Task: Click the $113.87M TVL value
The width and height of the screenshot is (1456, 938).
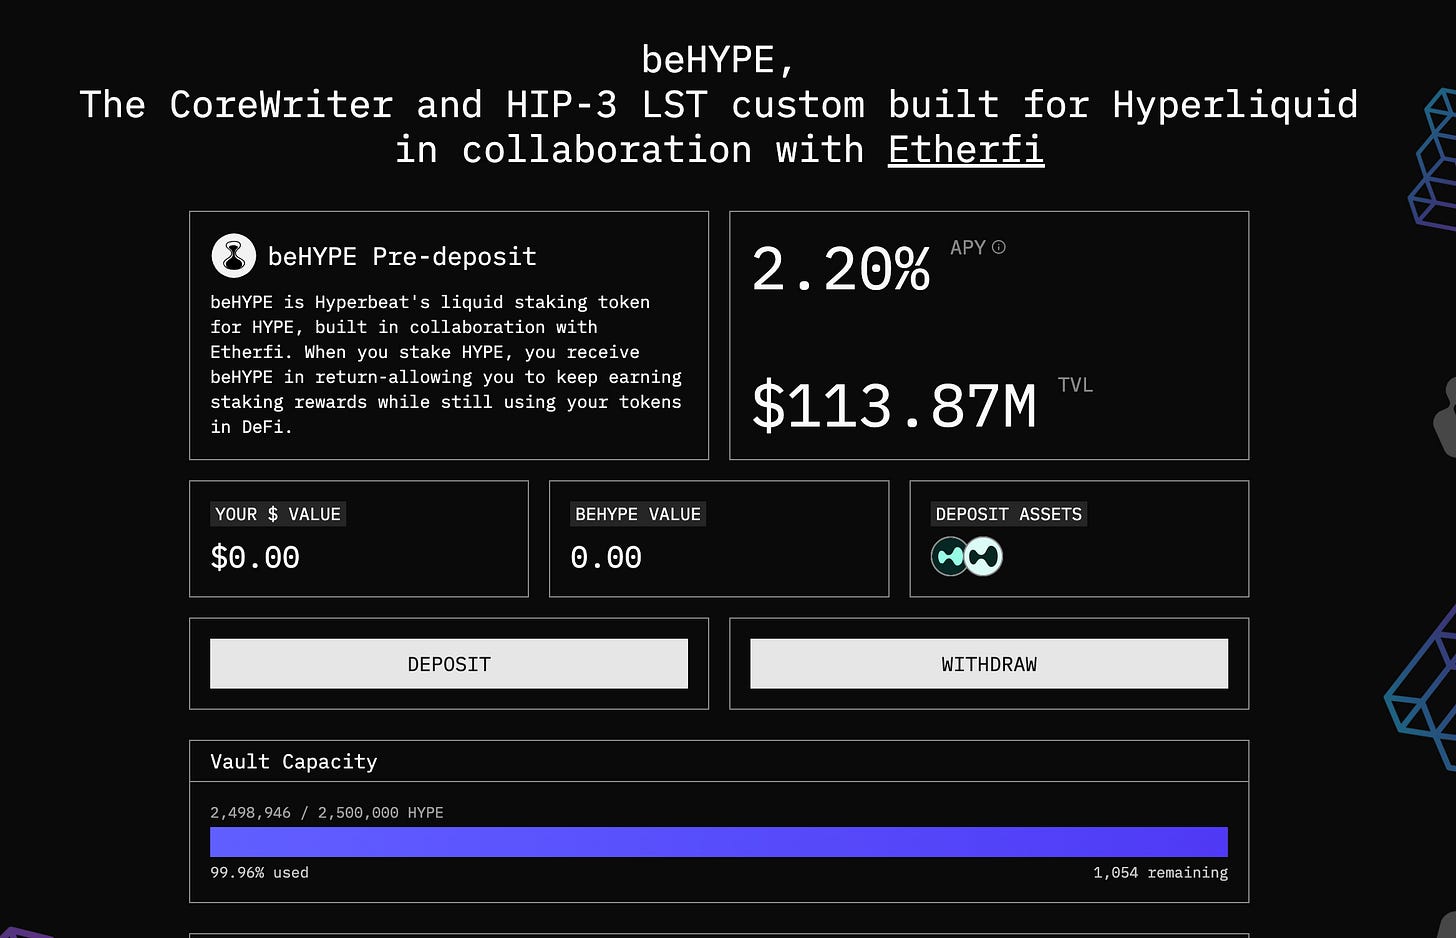Action: point(894,406)
